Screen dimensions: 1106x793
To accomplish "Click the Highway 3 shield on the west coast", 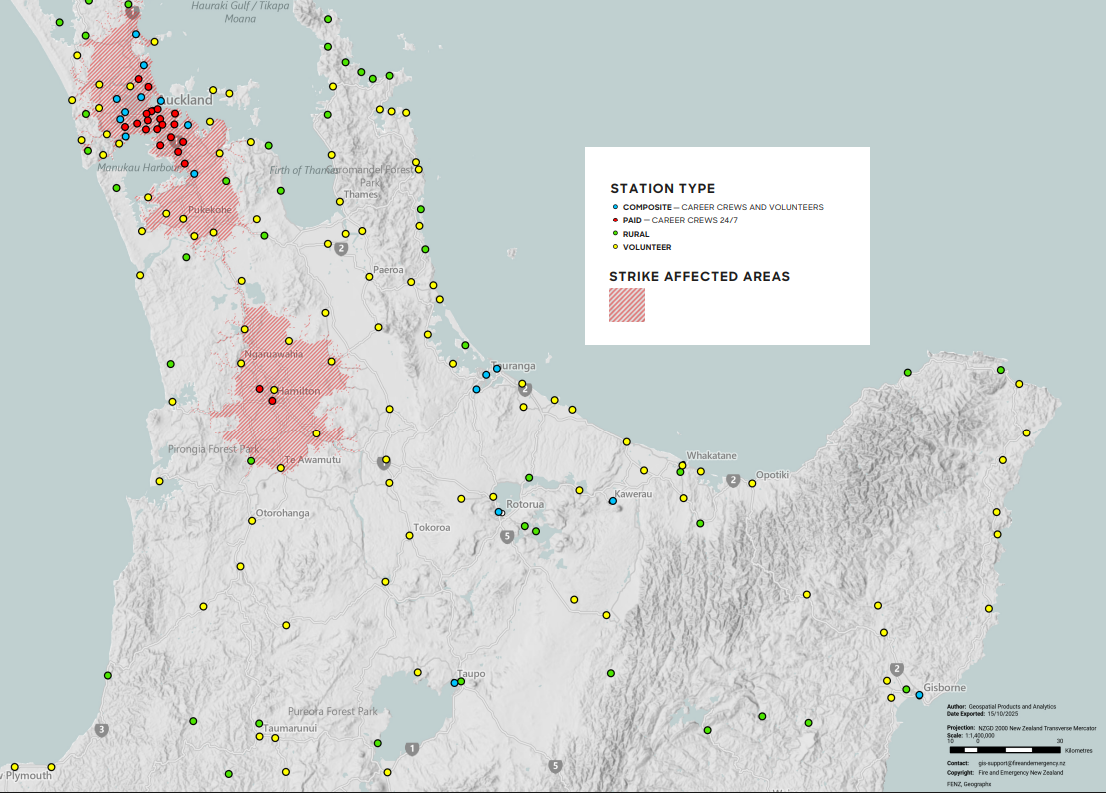I will (101, 729).
